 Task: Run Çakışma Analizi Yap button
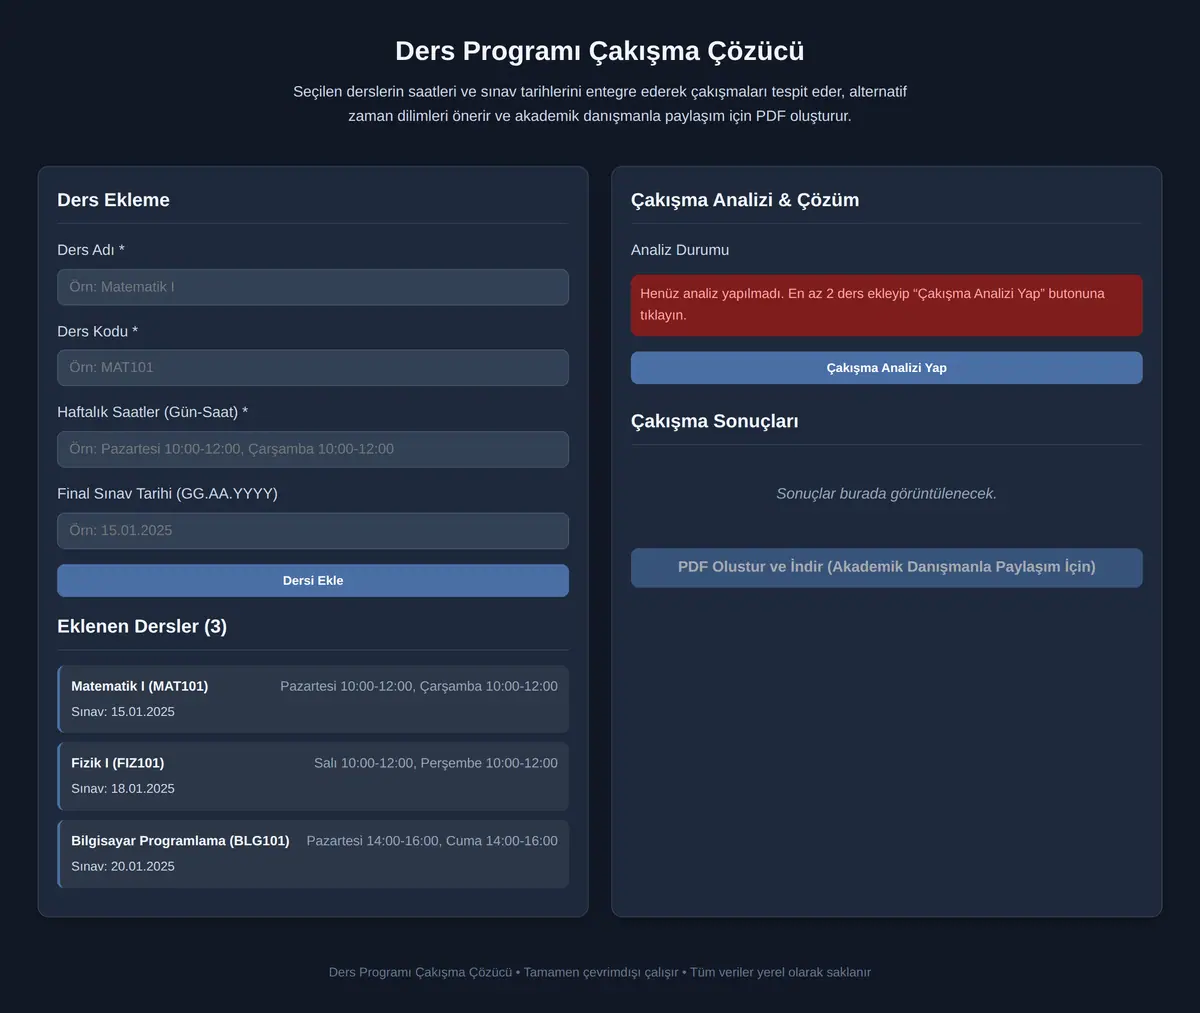click(886, 368)
